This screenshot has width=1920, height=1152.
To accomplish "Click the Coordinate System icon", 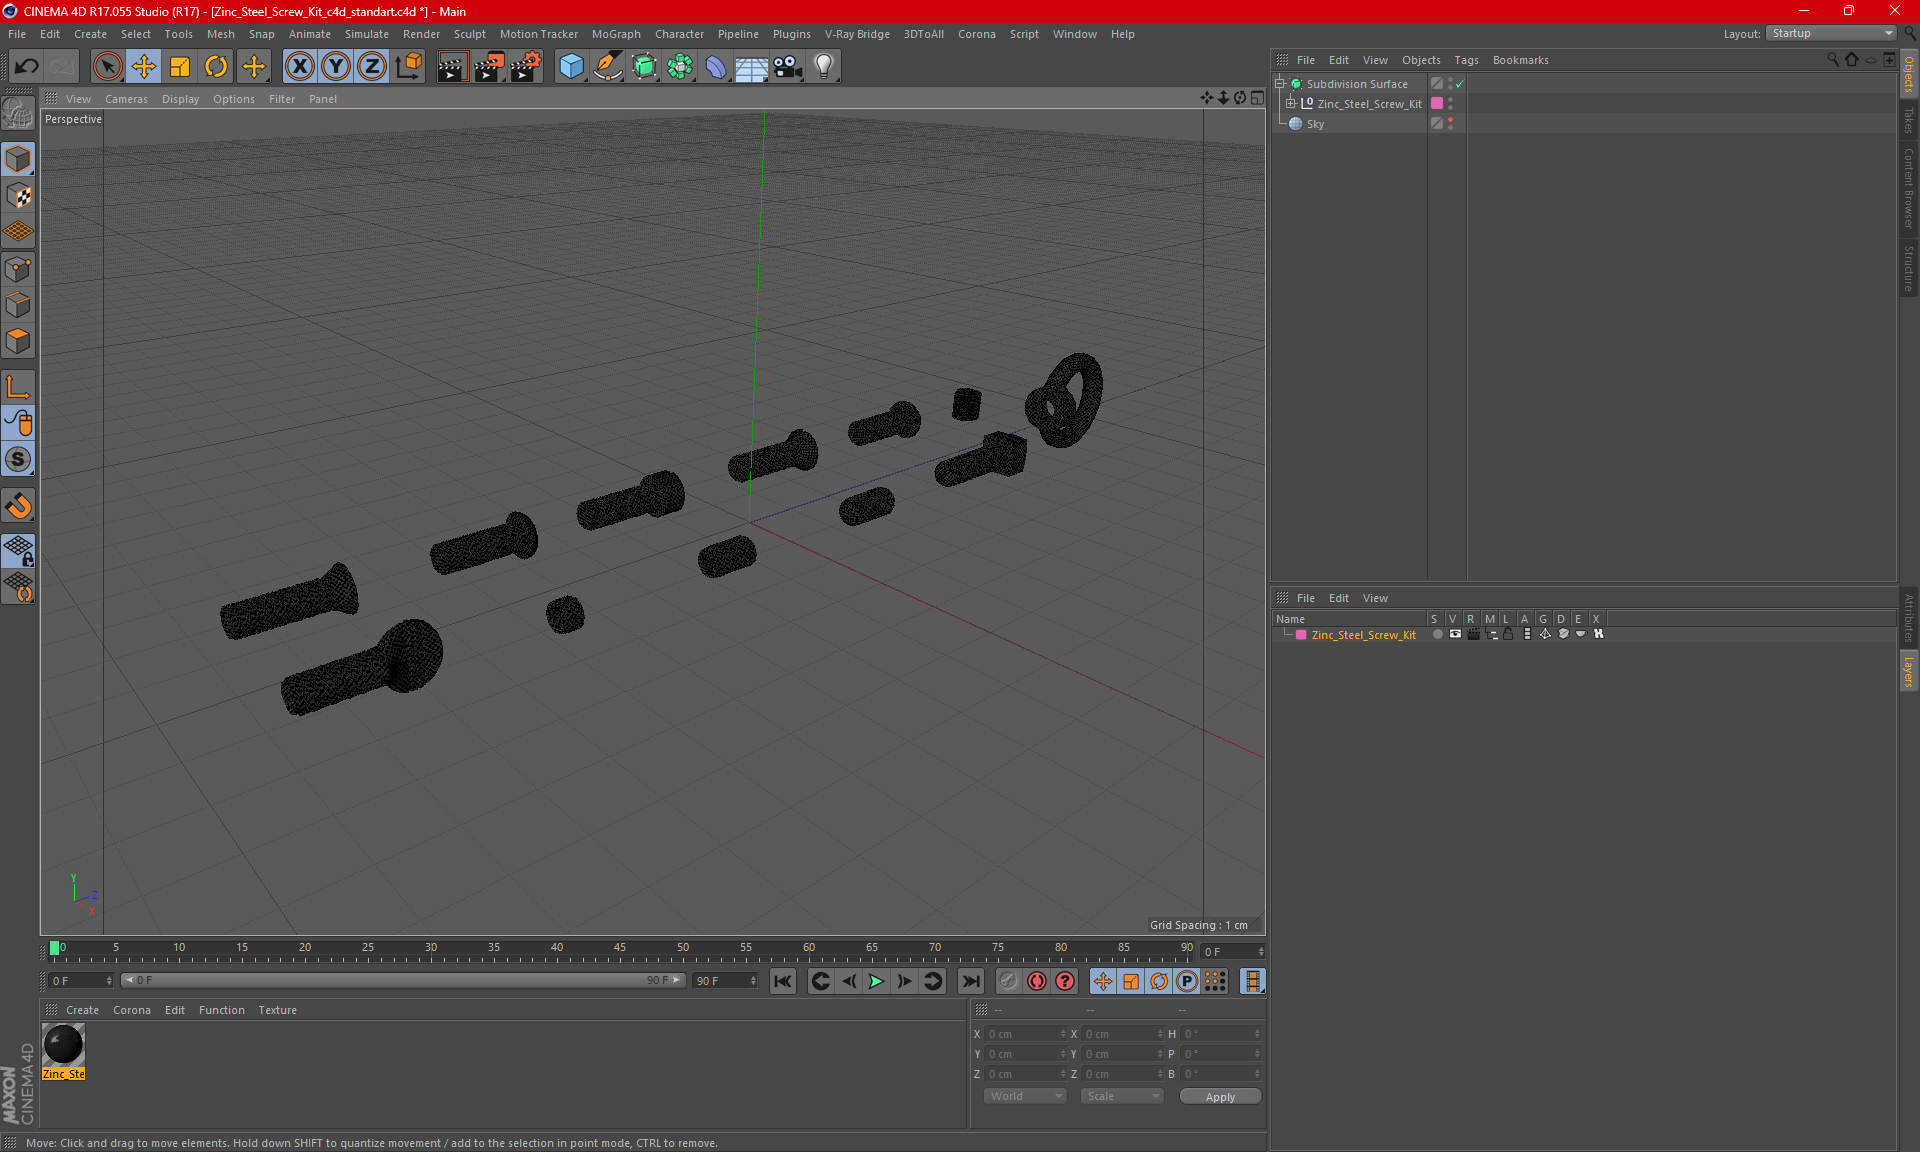I will point(408,67).
